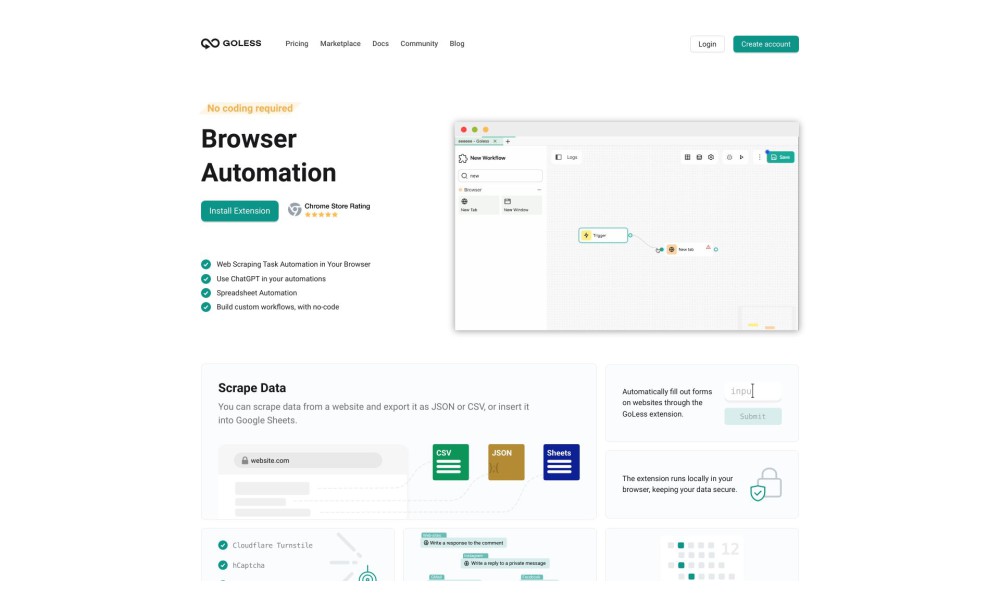Click the green CSV file icon
This screenshot has width=1000, height=600.
pyautogui.click(x=450, y=462)
